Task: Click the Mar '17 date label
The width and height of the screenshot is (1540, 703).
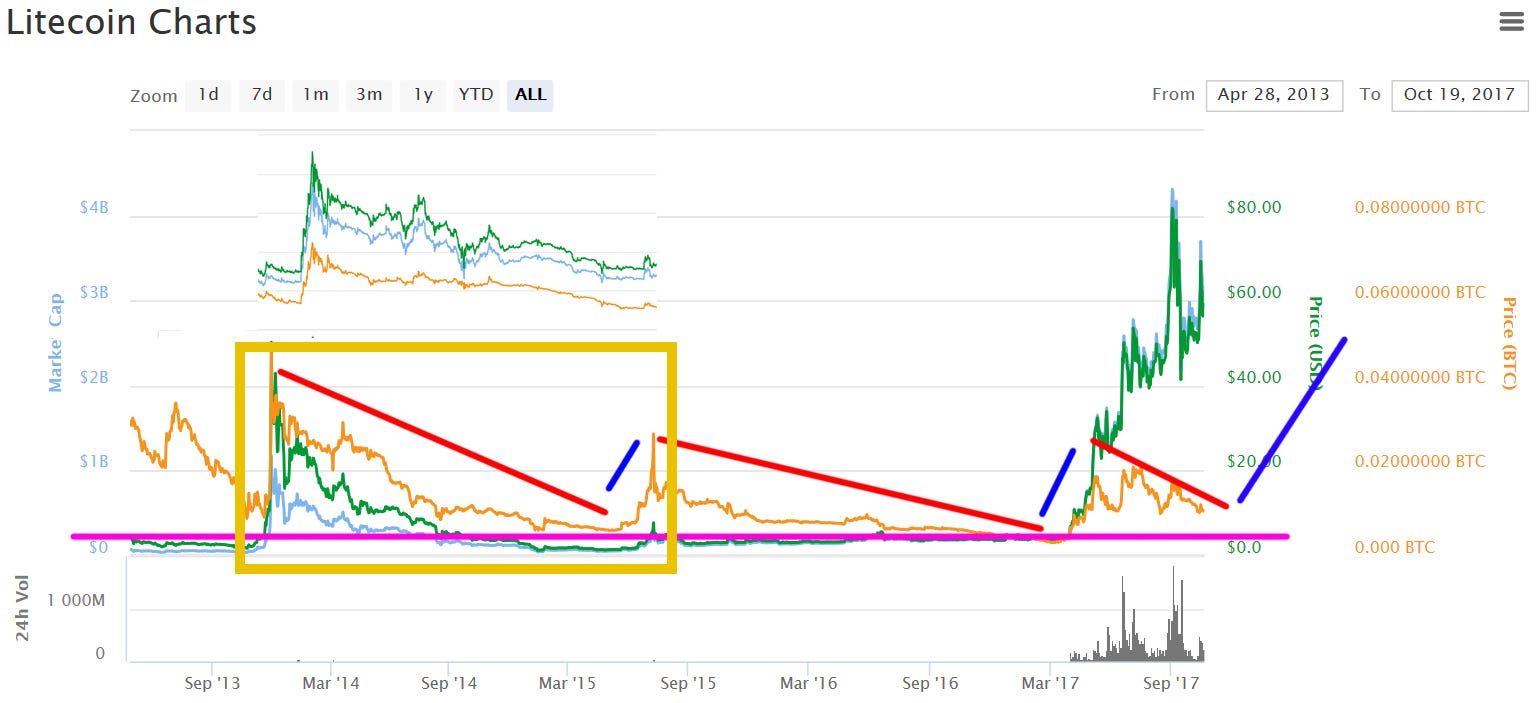Action: click(x=1049, y=685)
